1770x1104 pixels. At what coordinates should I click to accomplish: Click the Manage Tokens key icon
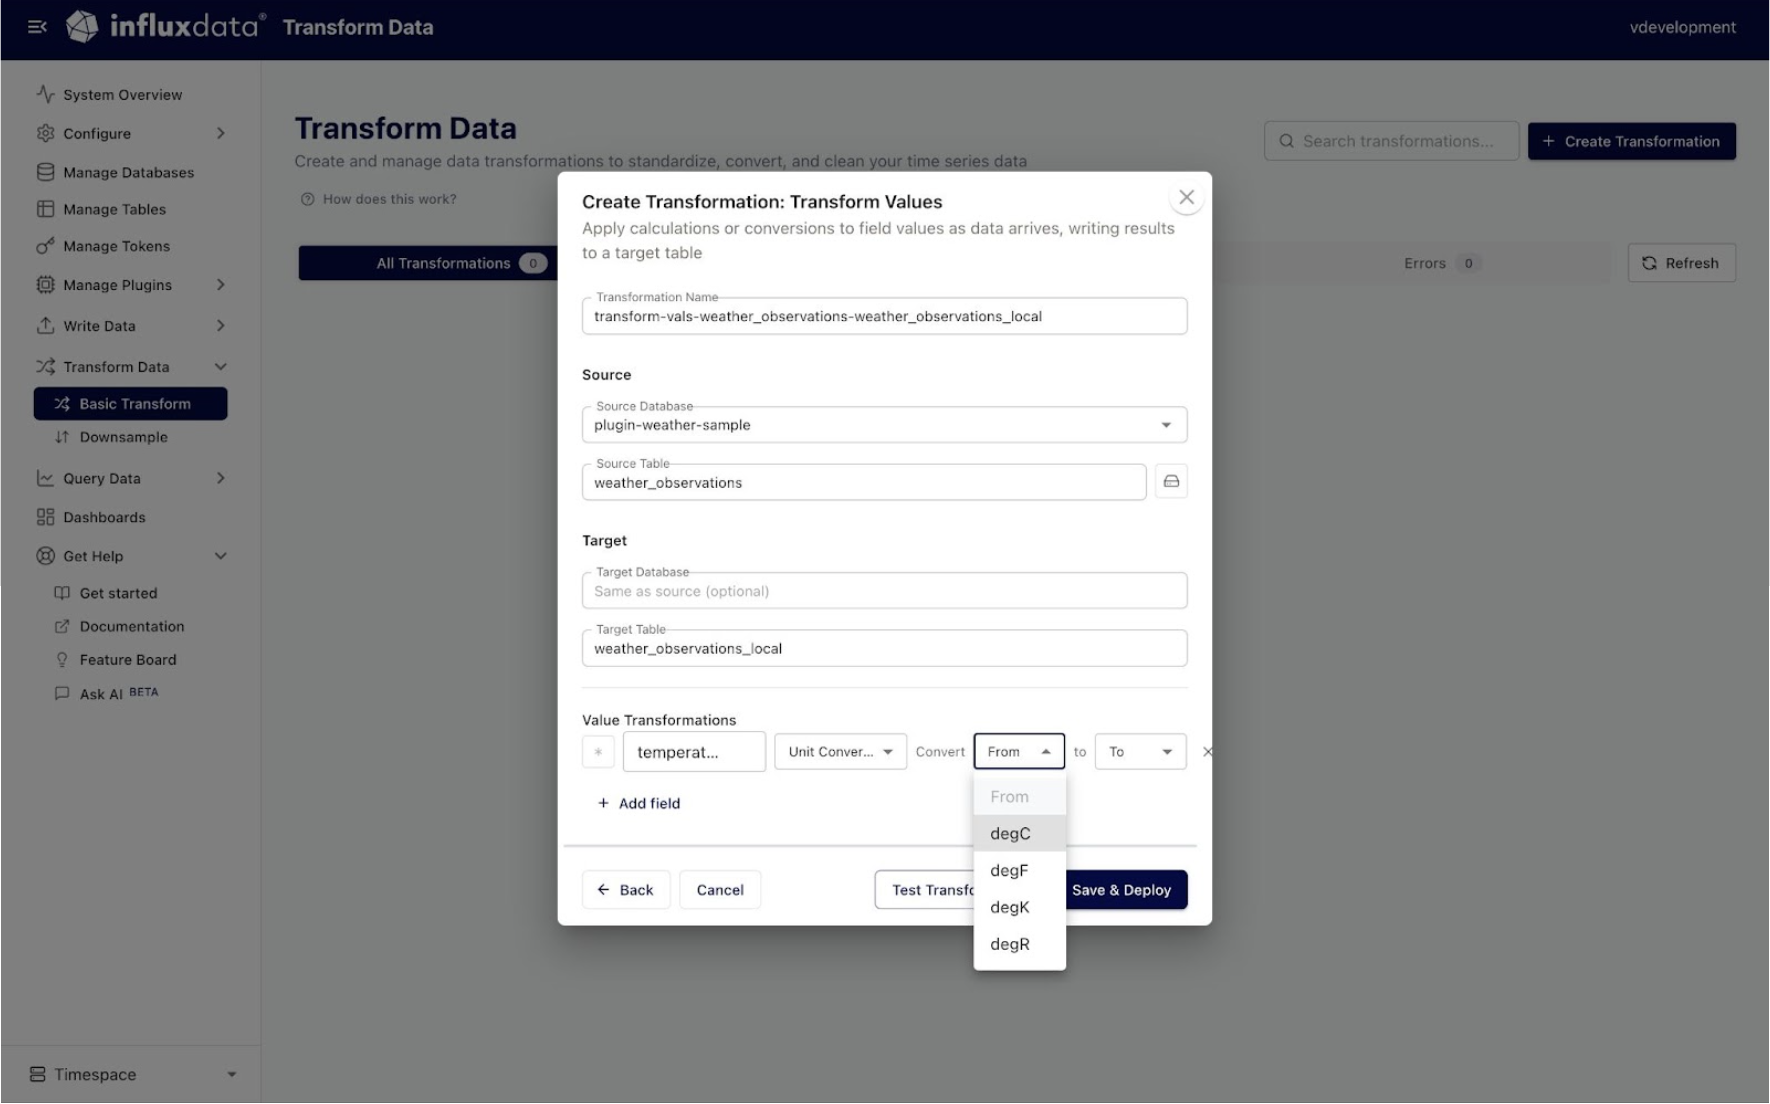(45, 246)
